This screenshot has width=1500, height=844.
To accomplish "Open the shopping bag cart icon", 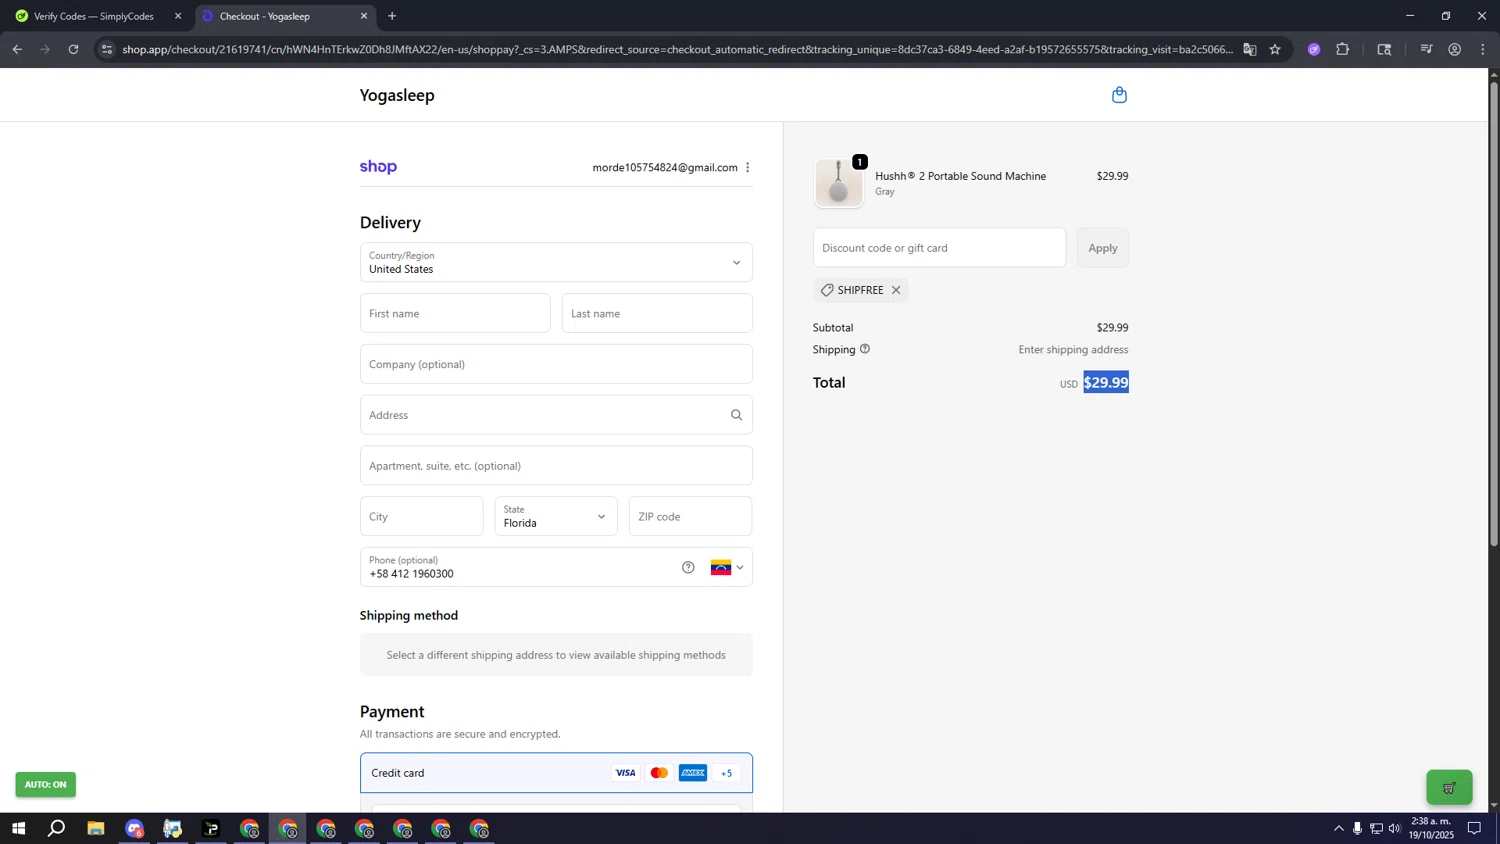I will tap(1119, 95).
